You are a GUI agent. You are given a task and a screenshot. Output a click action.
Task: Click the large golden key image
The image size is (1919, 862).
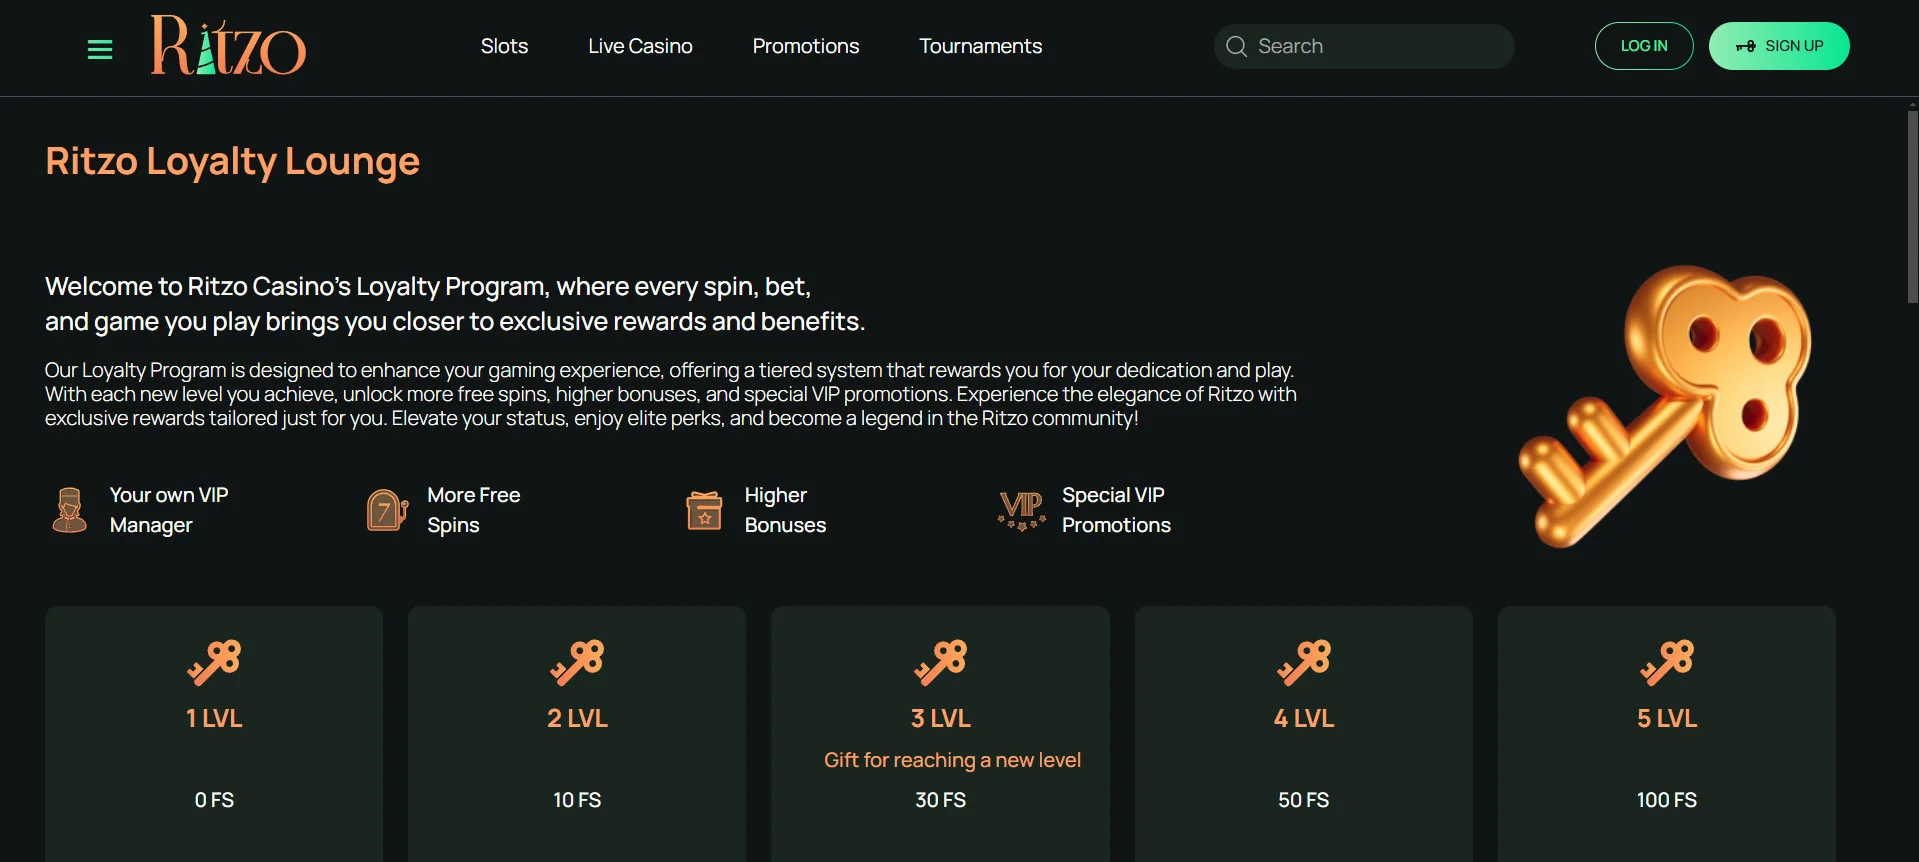pyautogui.click(x=1666, y=406)
